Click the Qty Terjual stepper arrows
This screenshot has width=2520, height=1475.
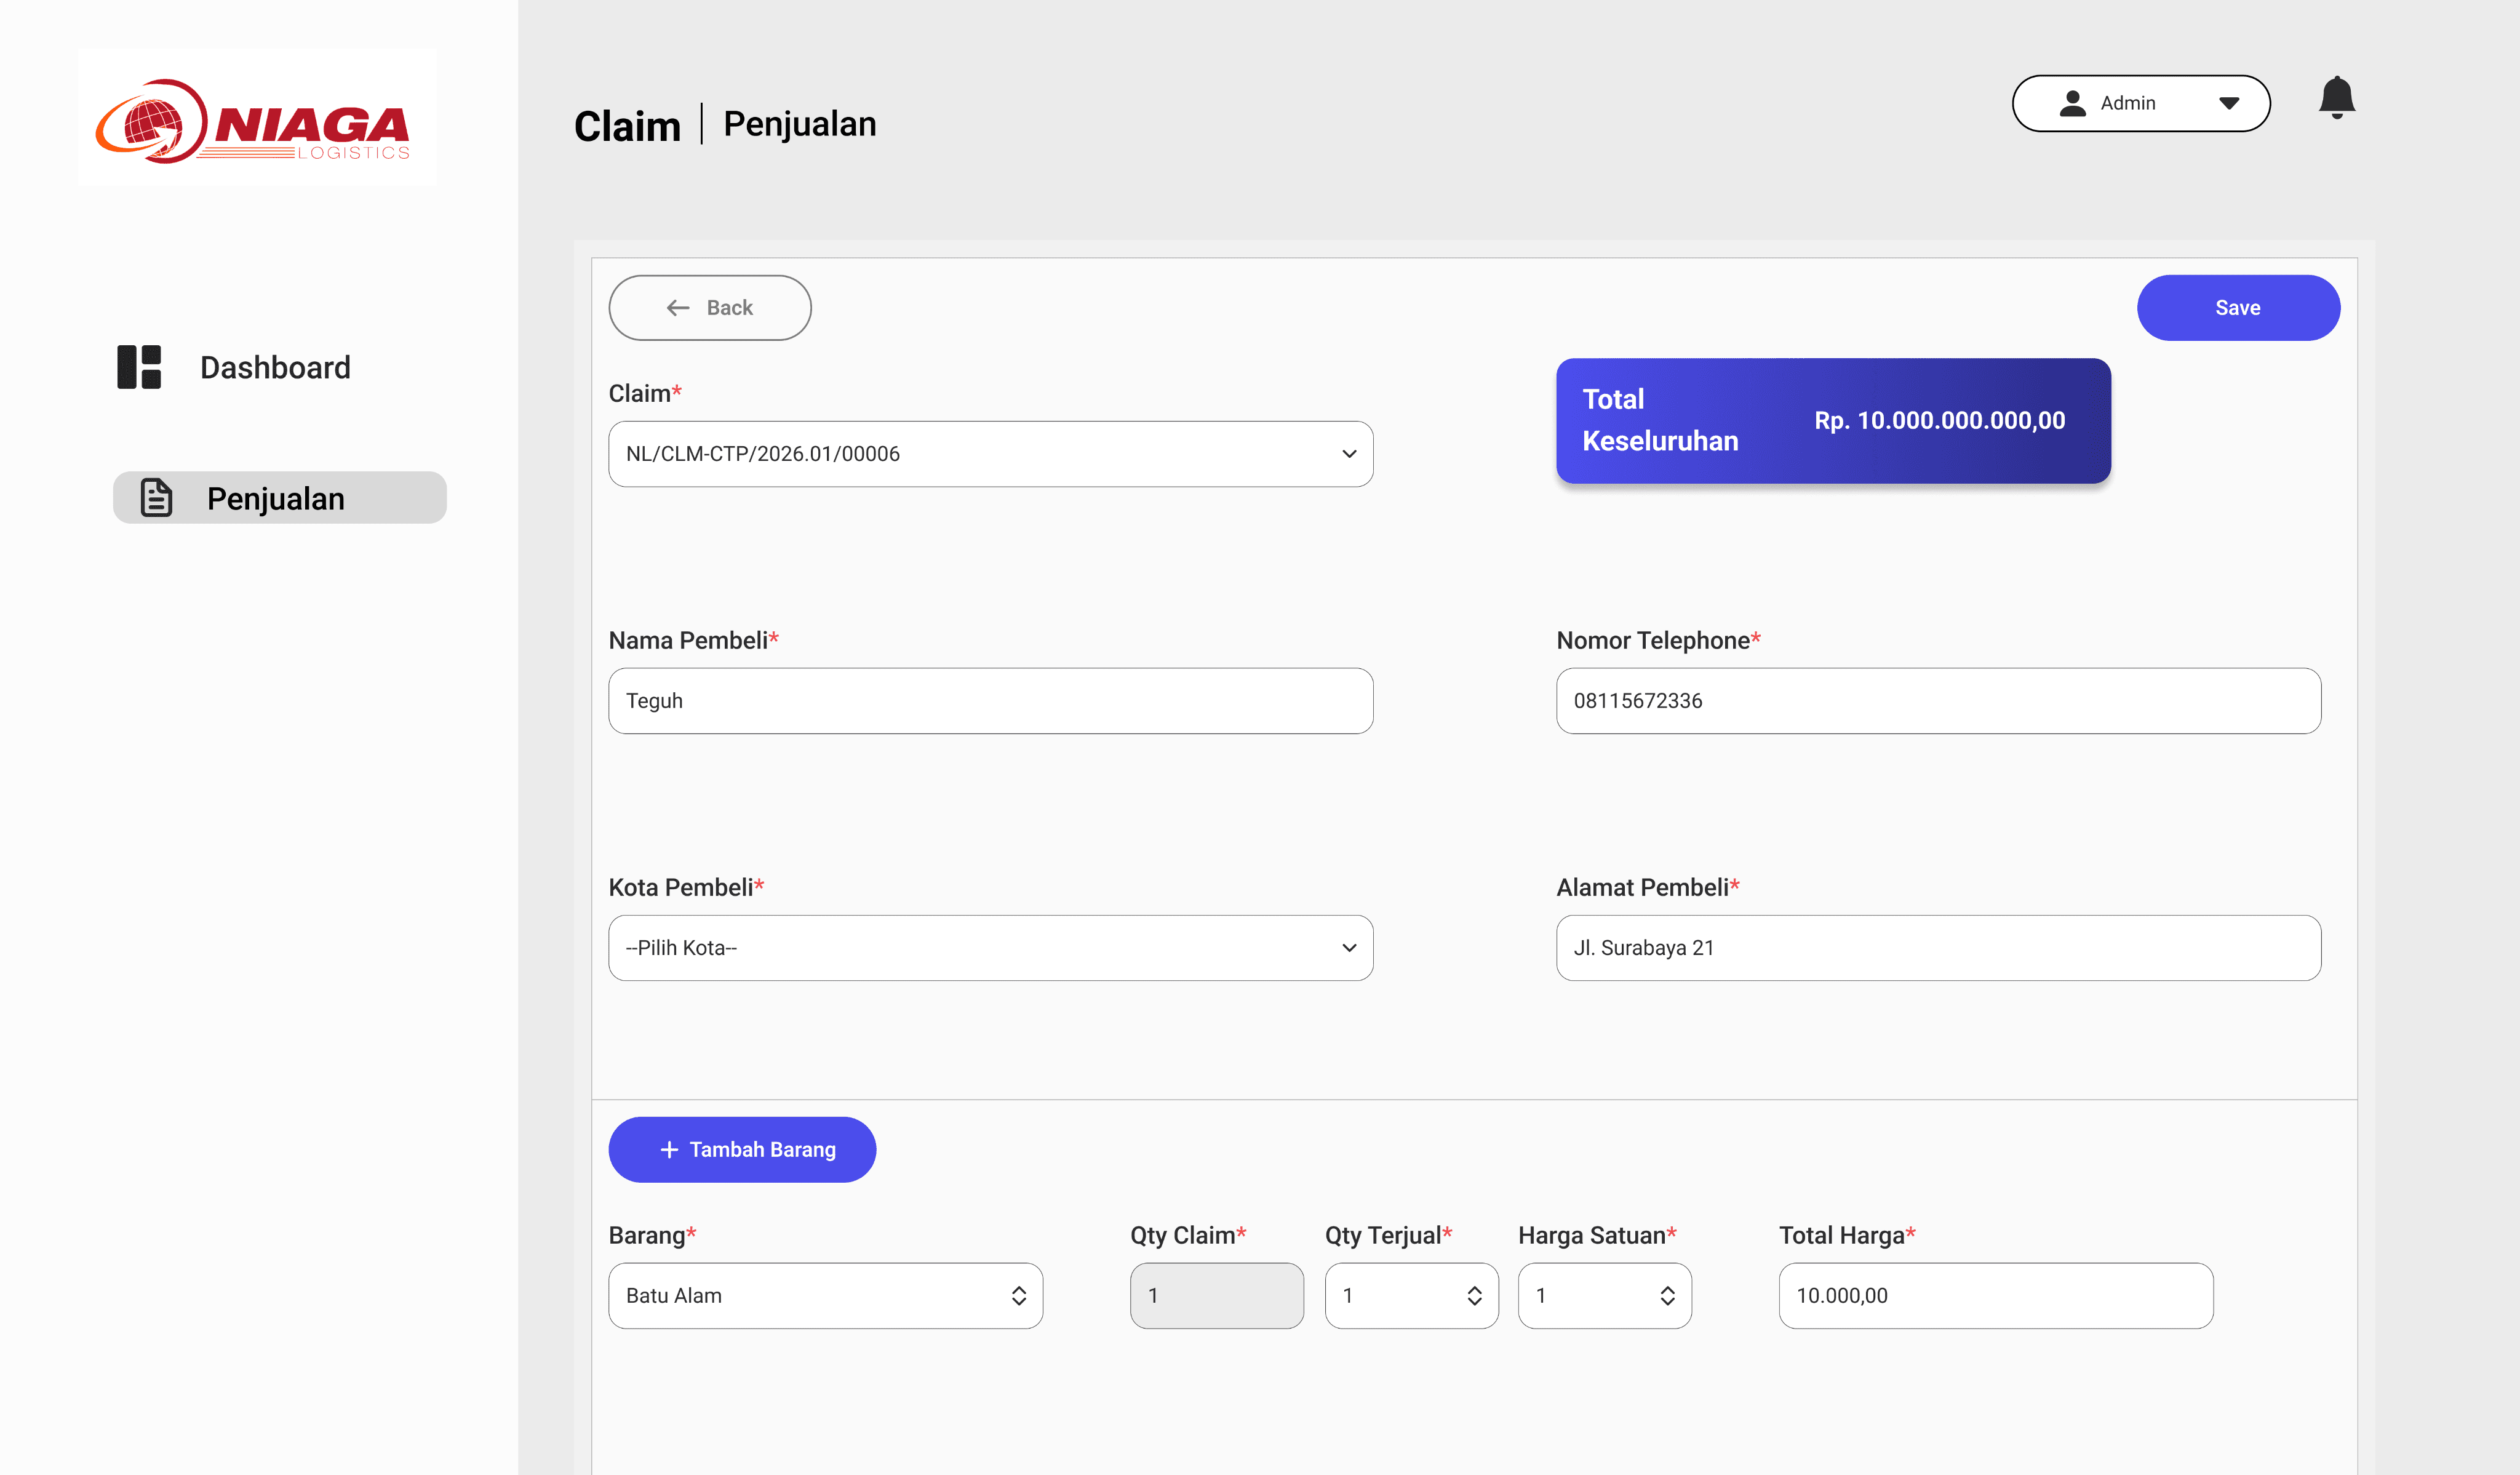1474,1296
